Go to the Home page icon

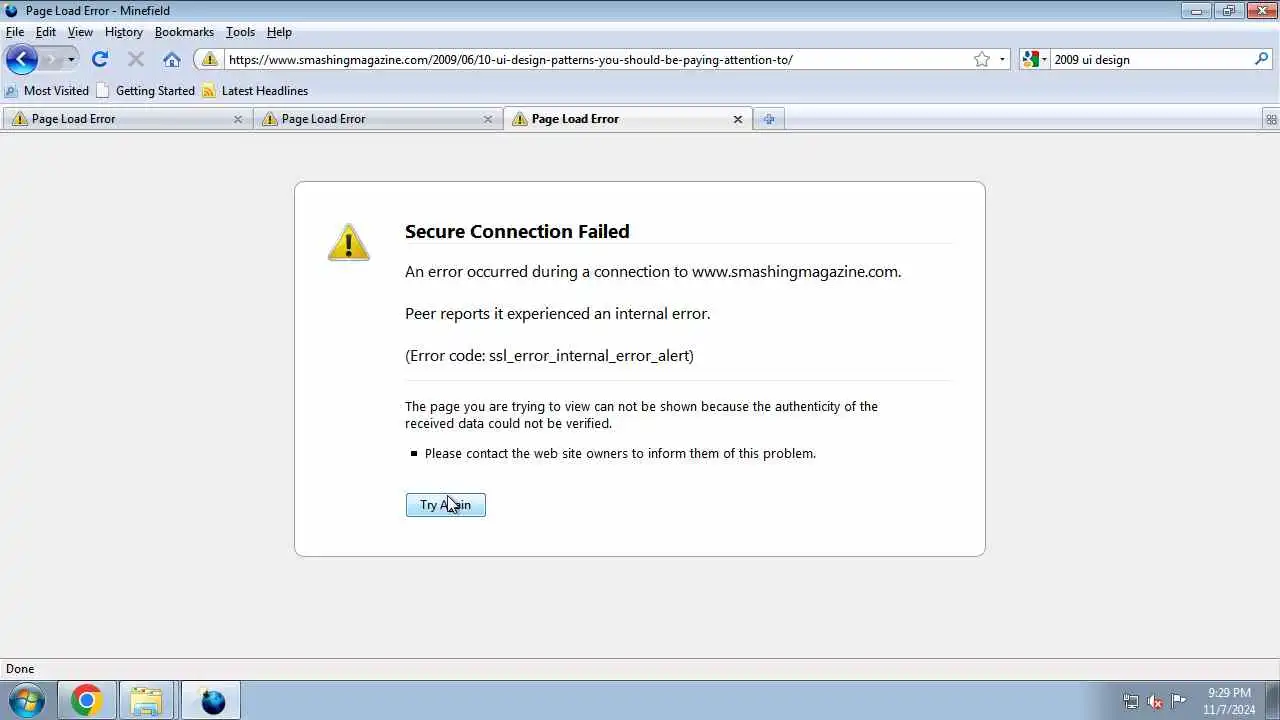(x=172, y=59)
